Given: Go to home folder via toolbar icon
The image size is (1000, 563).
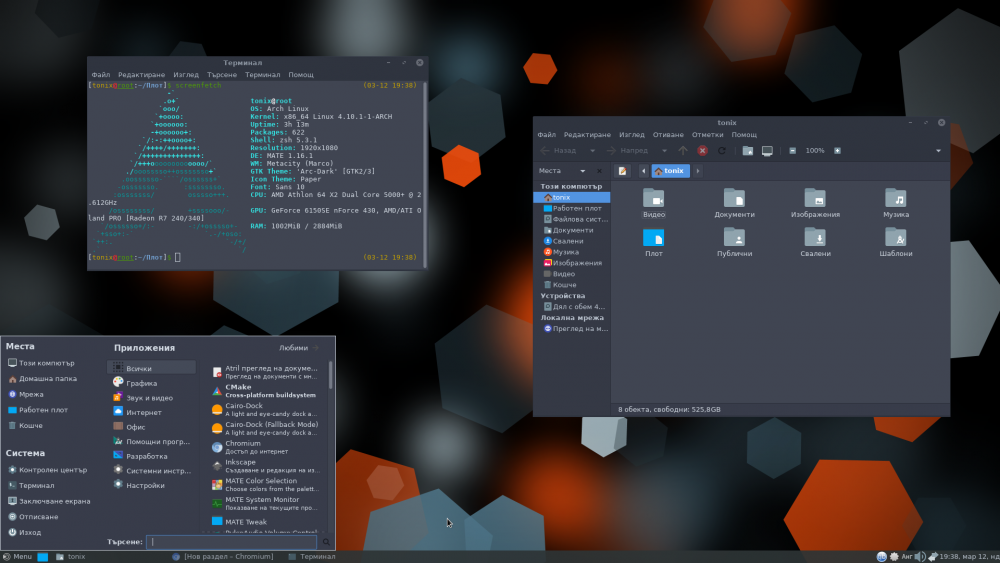Looking at the screenshot, I should (x=747, y=150).
